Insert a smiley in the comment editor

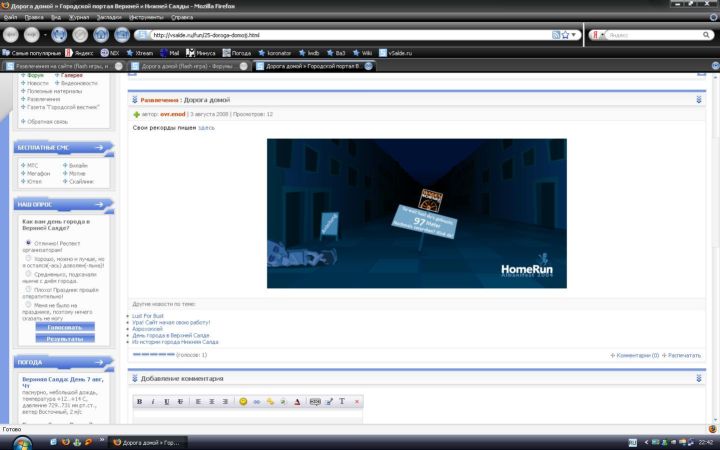click(242, 401)
